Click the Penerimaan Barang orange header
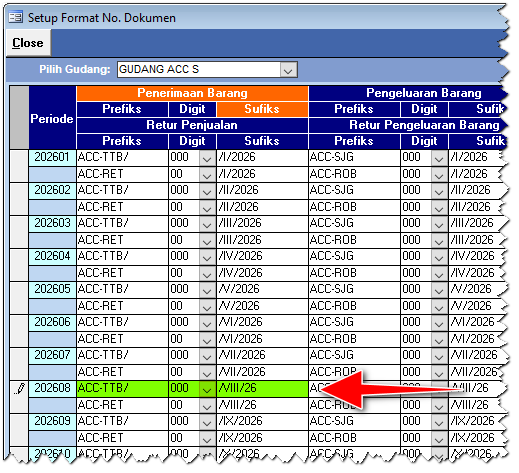The width and height of the screenshot is (519, 473). click(192, 93)
